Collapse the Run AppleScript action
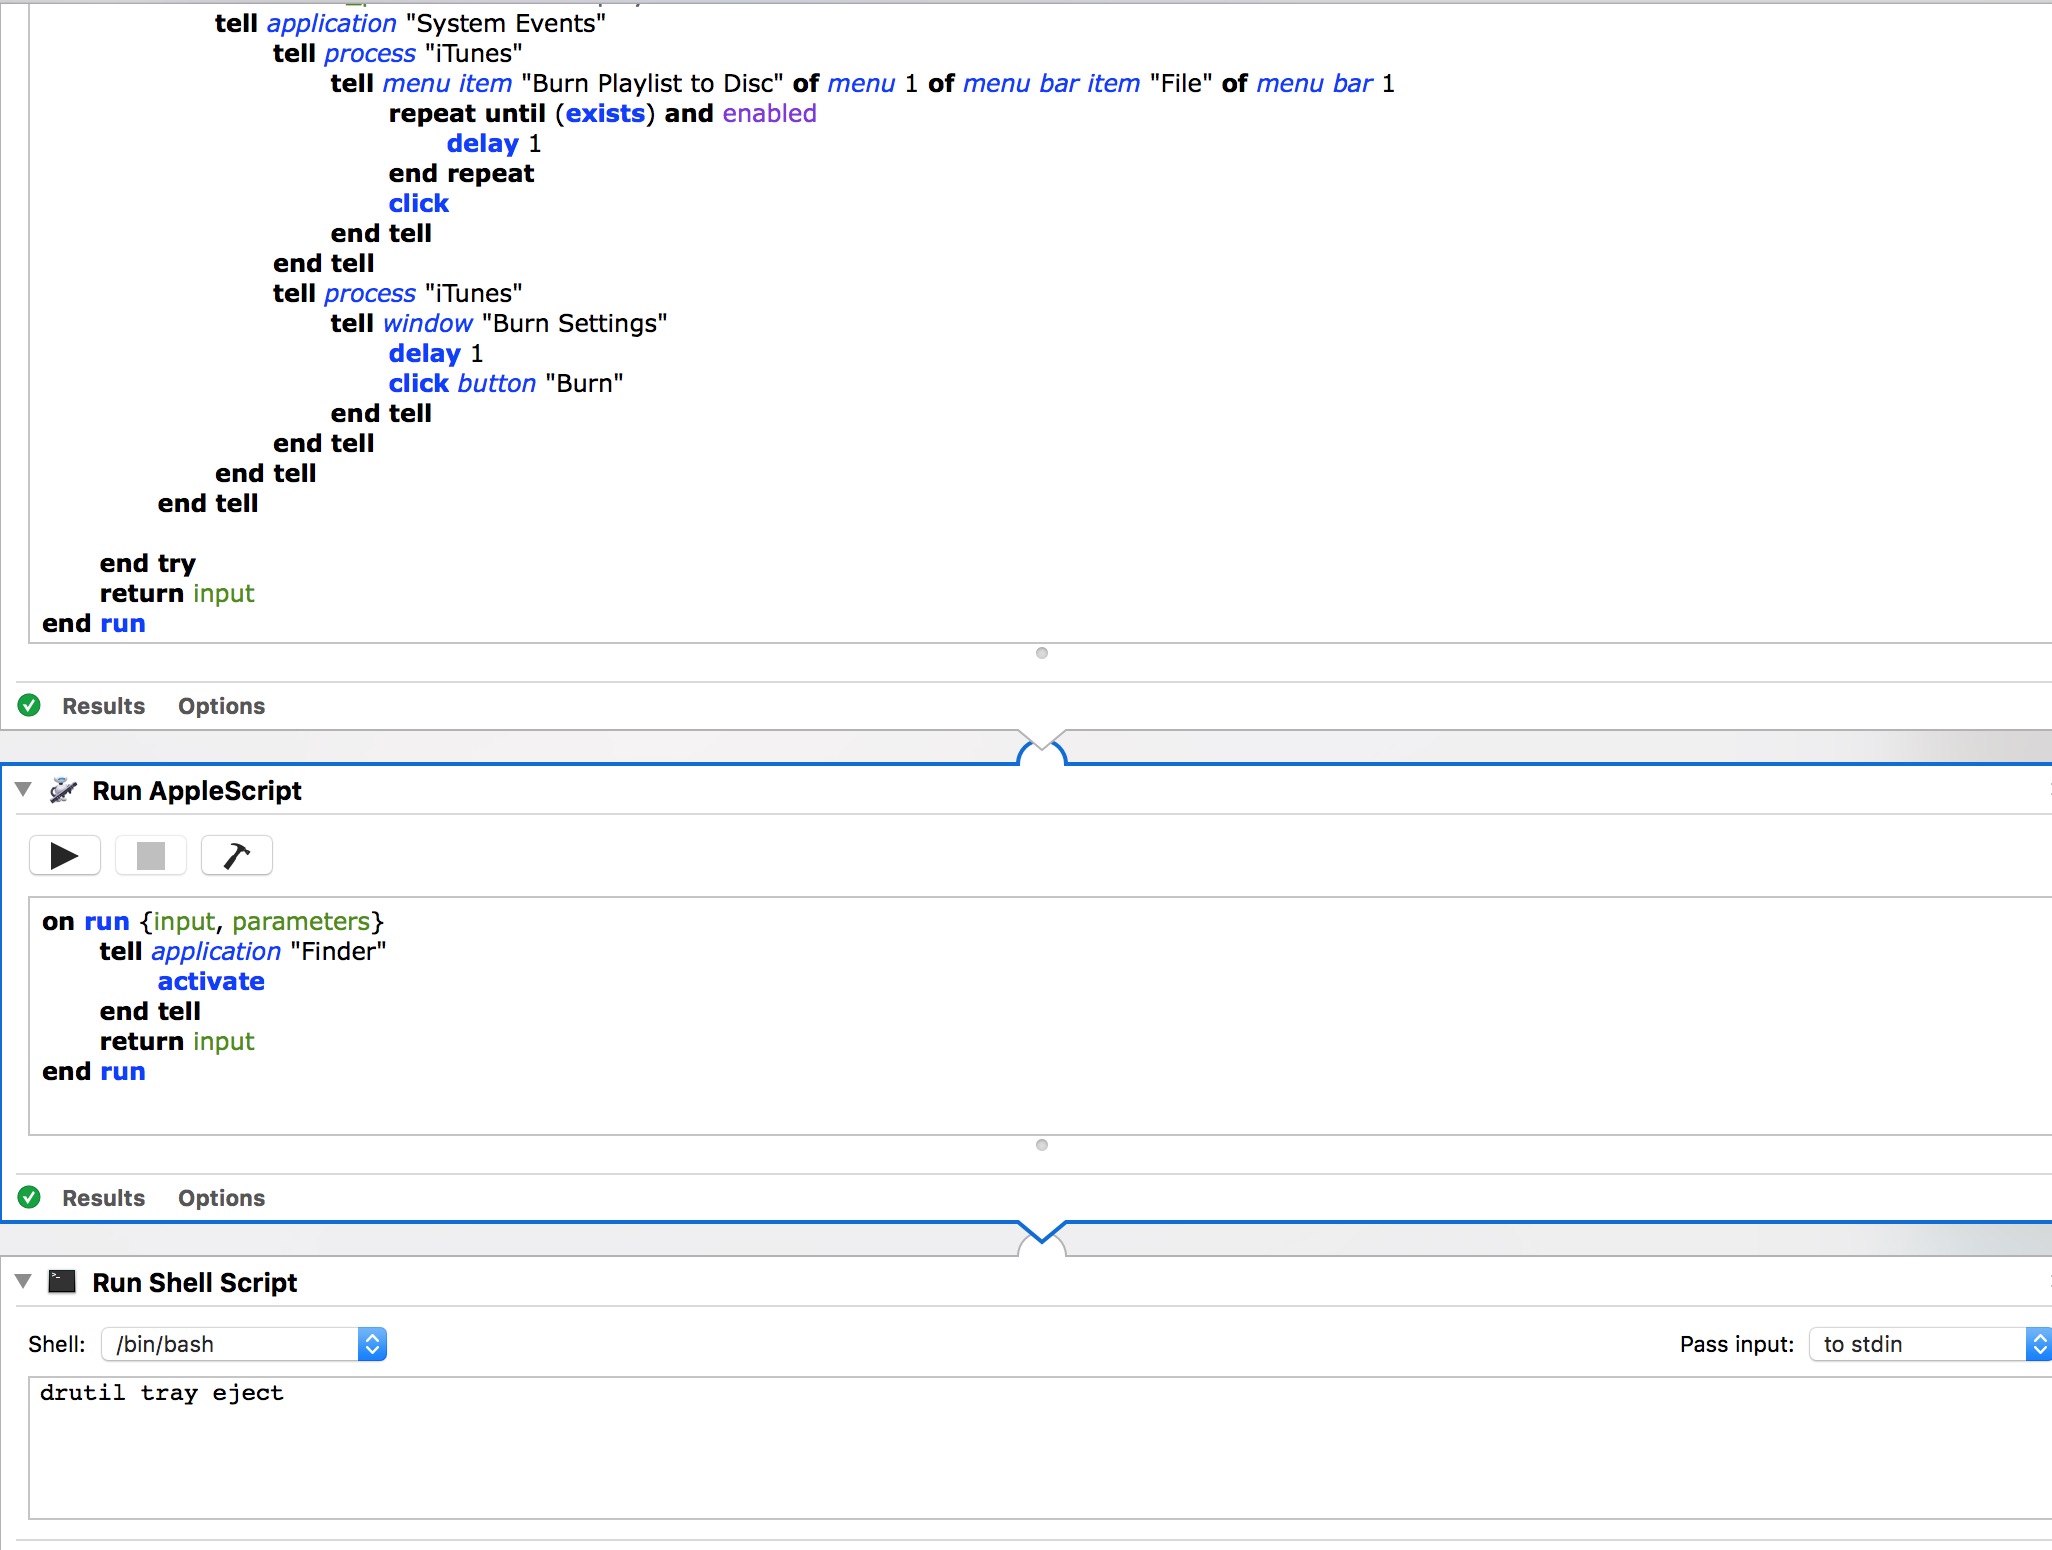The height and width of the screenshot is (1550, 2052). point(23,789)
